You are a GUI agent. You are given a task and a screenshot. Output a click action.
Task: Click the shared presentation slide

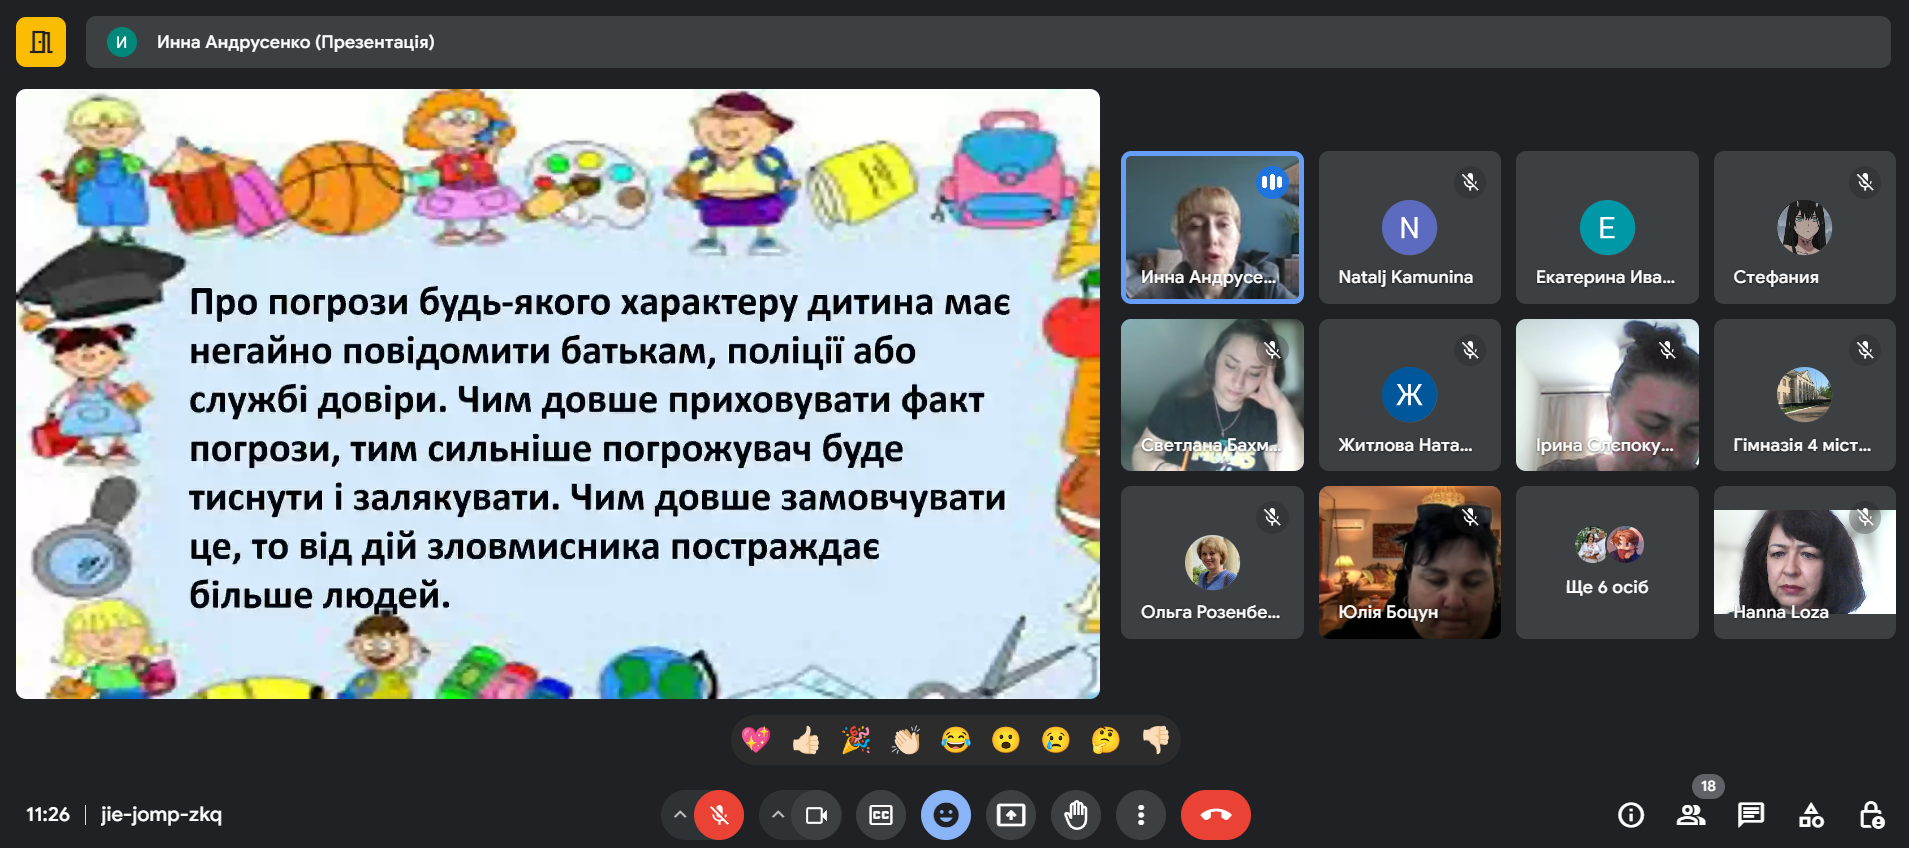(x=558, y=394)
